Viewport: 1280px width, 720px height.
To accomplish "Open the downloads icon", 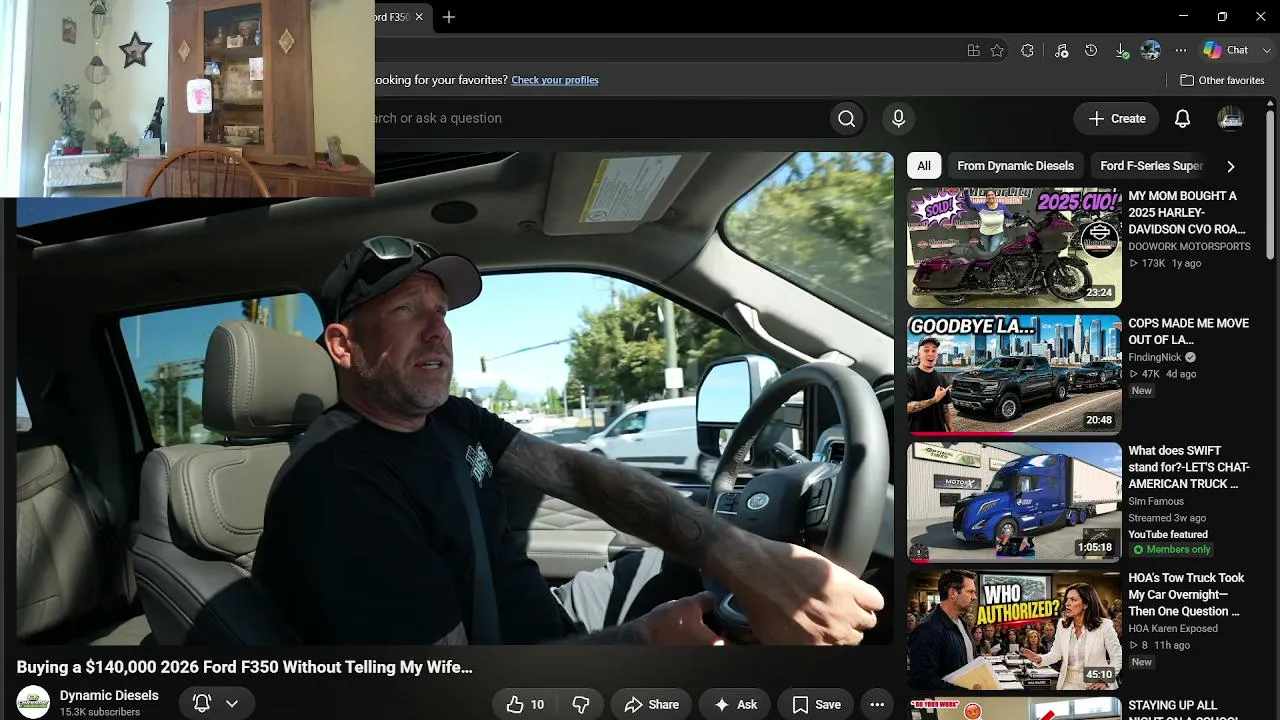I will tap(1122, 50).
